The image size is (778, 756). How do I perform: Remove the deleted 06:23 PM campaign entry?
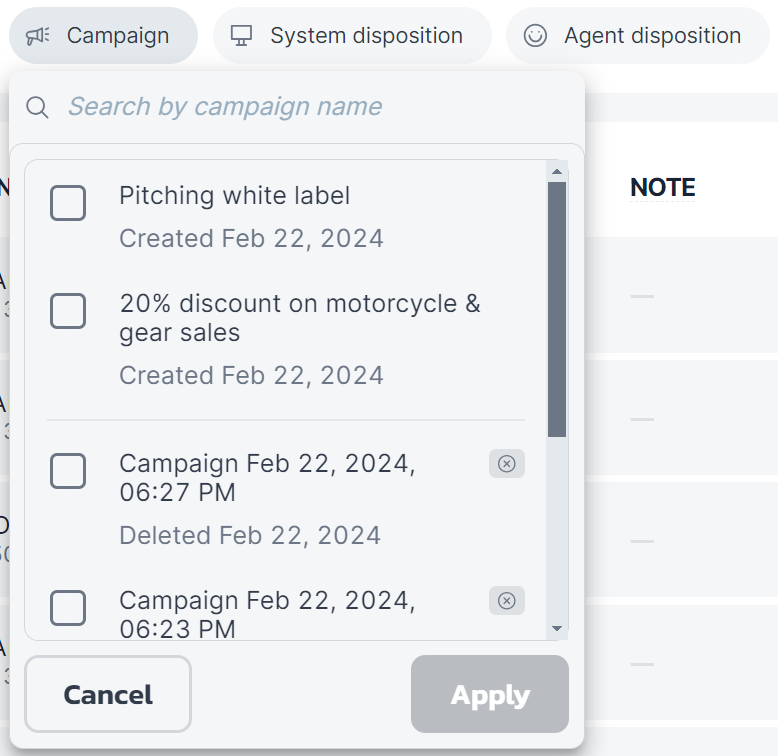[506, 601]
